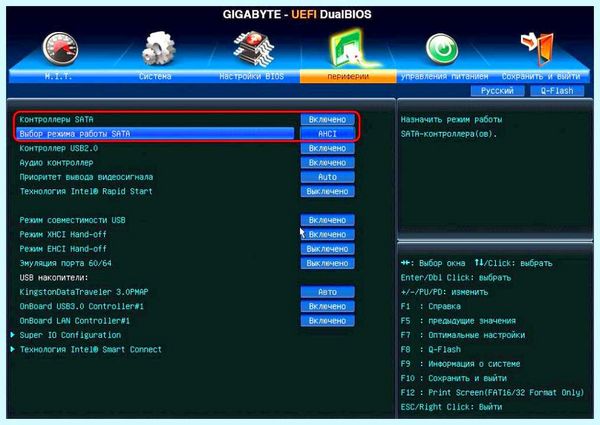Select OnBoard USB3.0 Controller#1 label
600x425 pixels.
tap(82, 306)
